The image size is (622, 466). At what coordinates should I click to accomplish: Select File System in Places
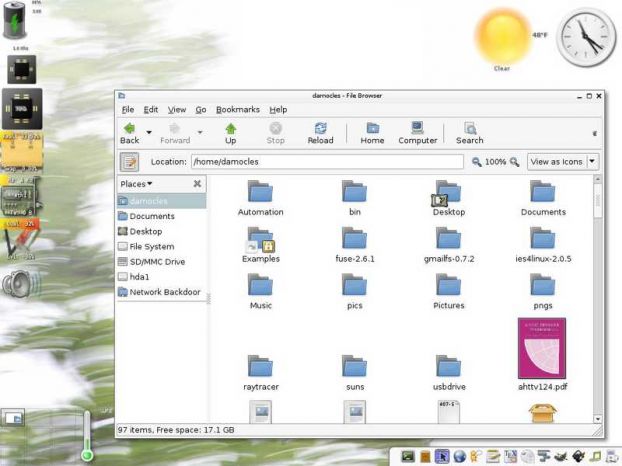(x=162, y=246)
